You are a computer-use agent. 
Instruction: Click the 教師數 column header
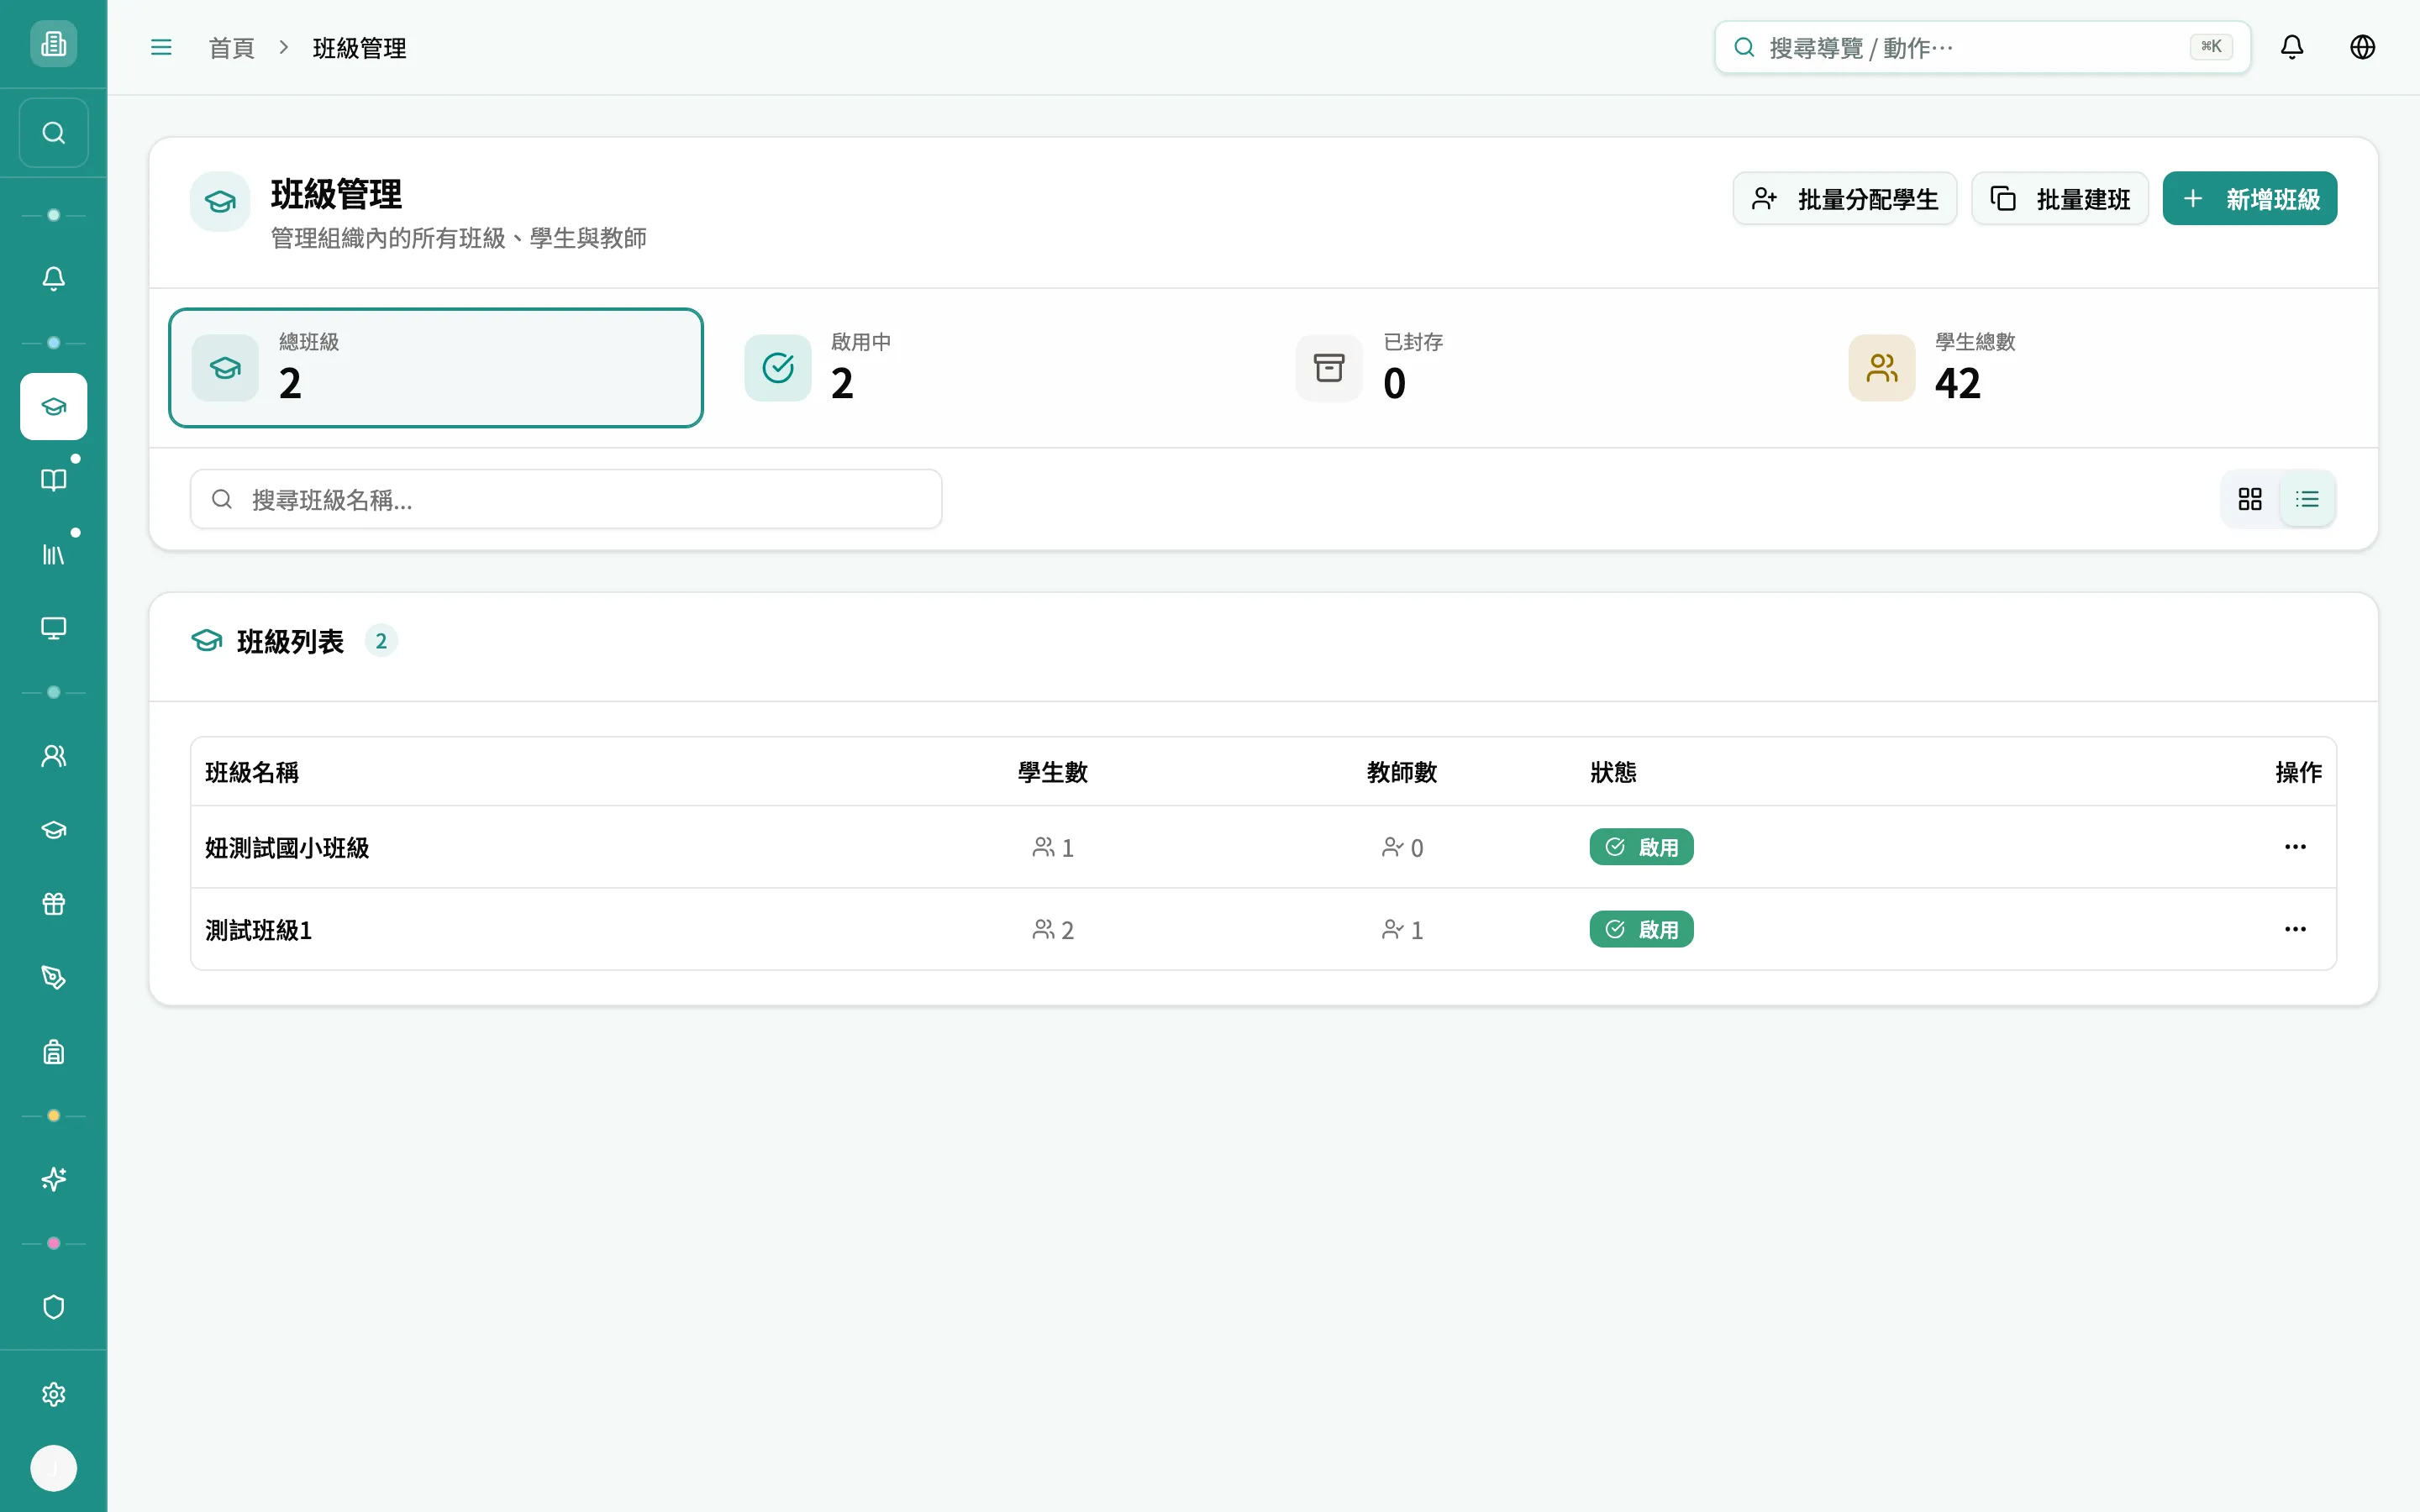tap(1402, 772)
